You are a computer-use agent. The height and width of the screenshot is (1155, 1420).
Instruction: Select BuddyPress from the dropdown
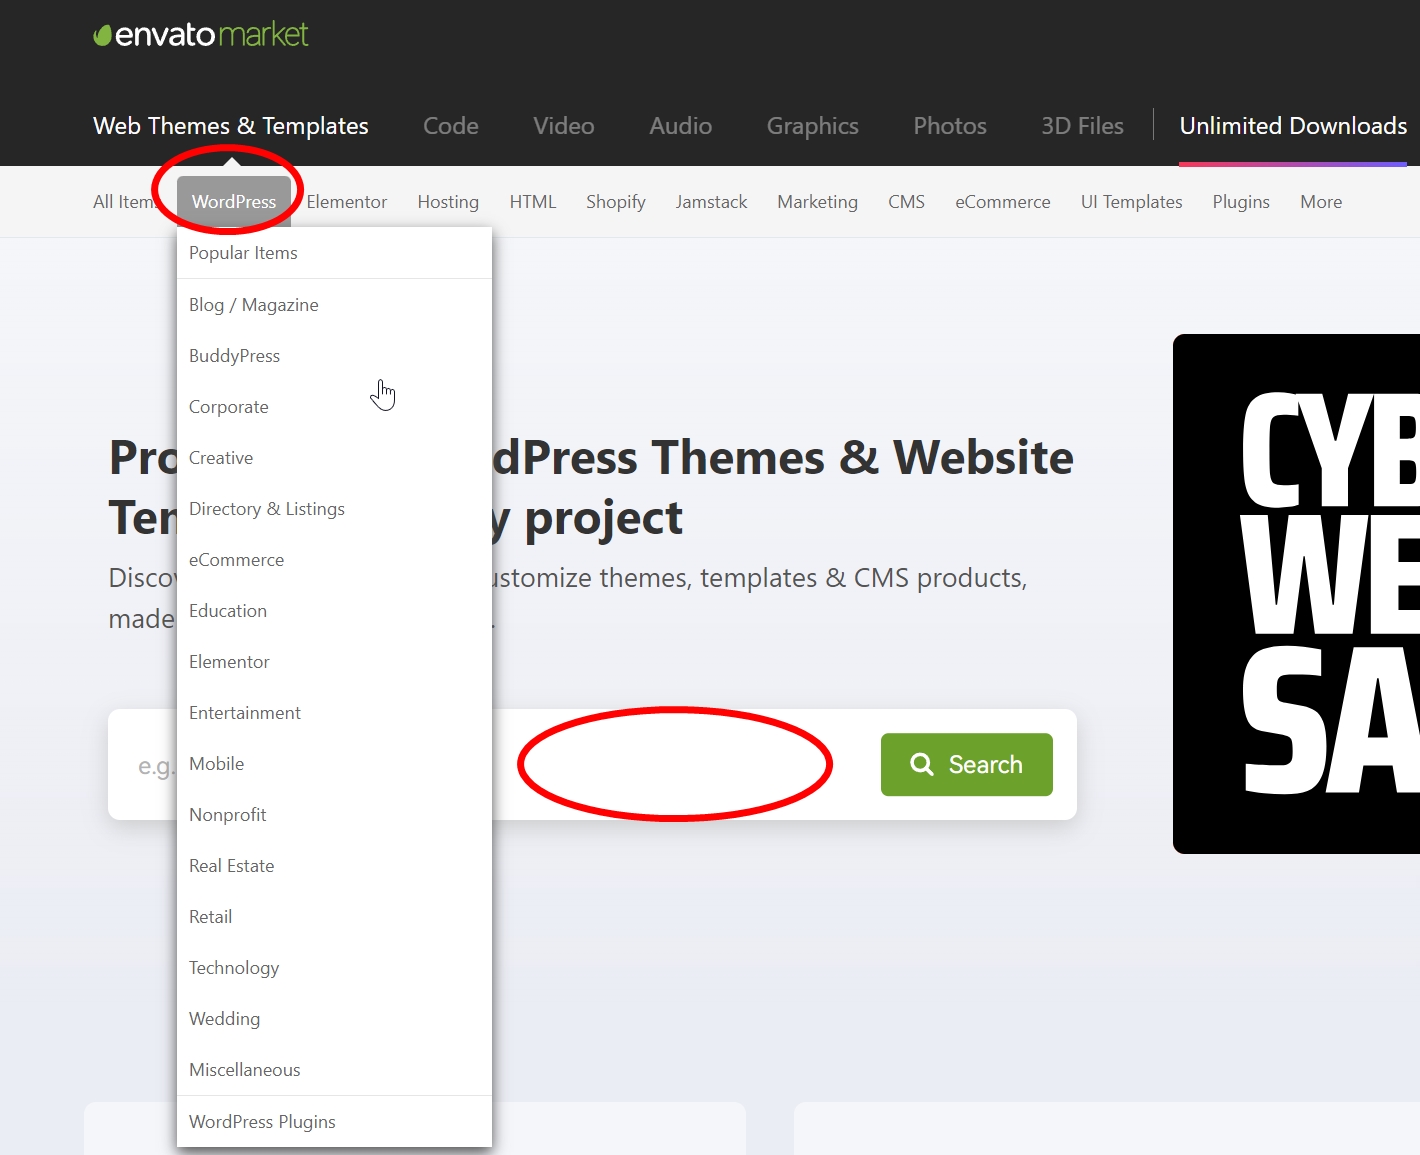coord(334,356)
